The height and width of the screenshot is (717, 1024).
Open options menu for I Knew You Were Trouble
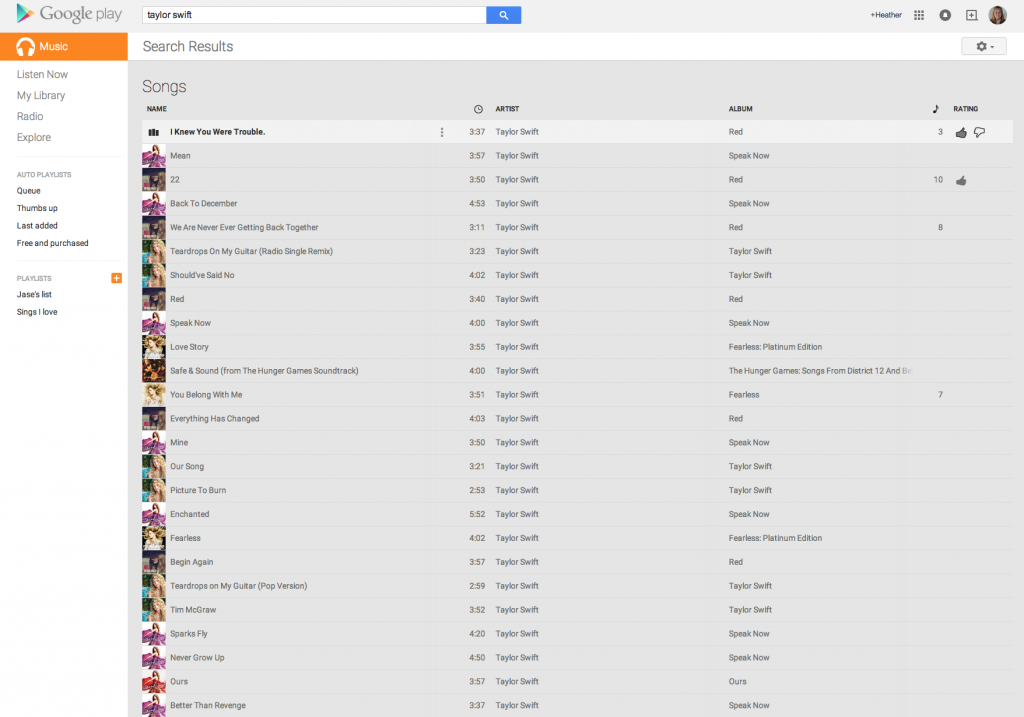[442, 132]
